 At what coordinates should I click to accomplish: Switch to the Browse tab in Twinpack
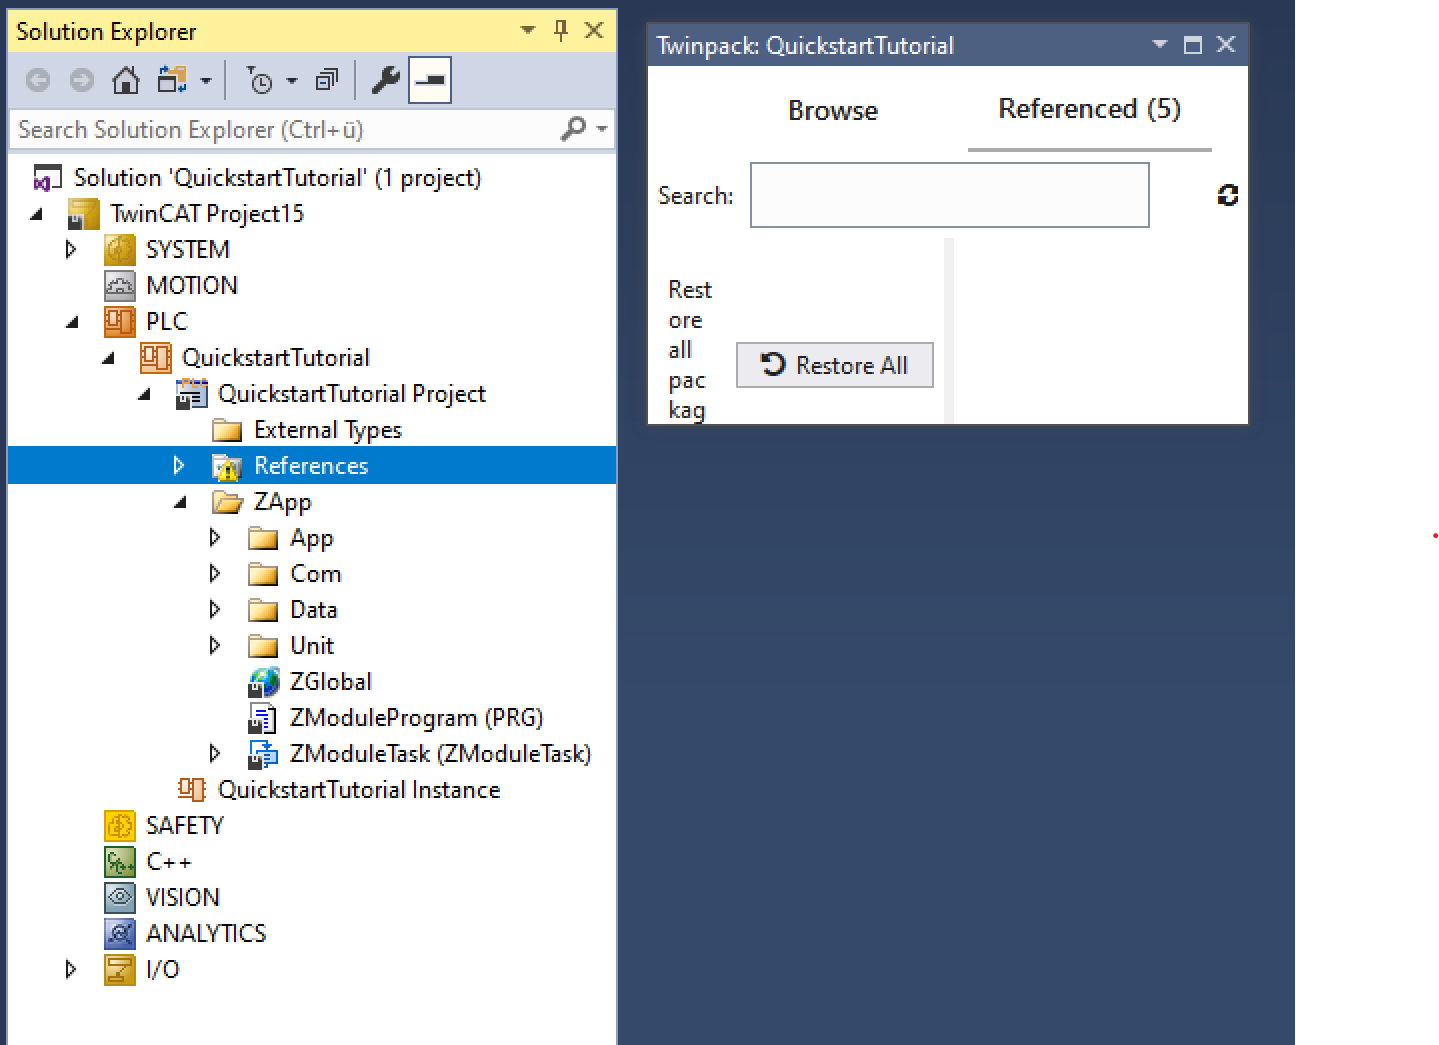coord(832,110)
